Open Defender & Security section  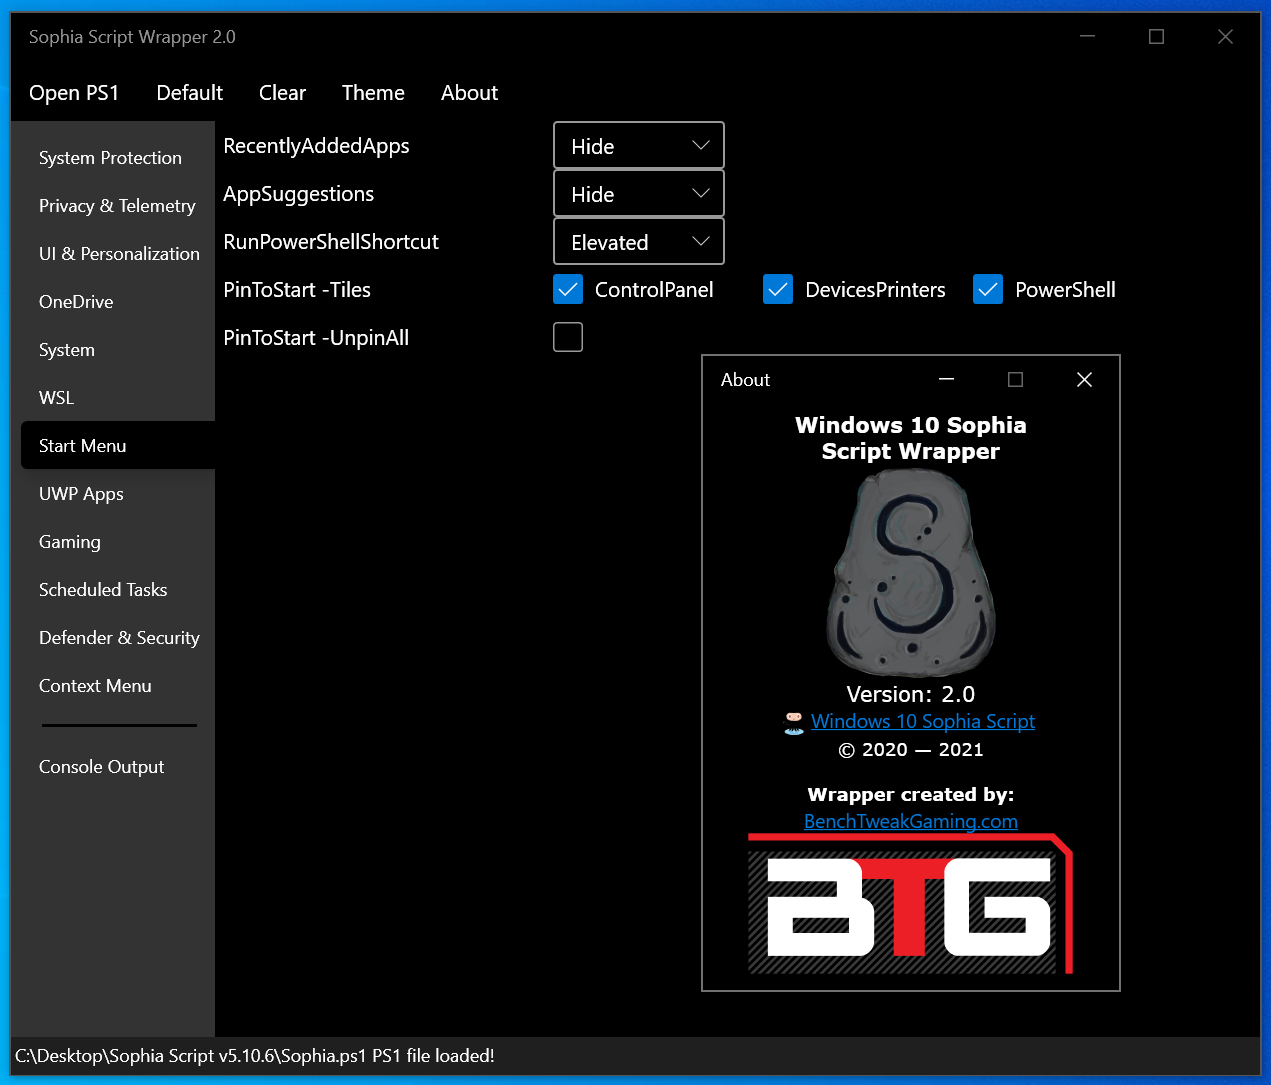[x=118, y=638]
